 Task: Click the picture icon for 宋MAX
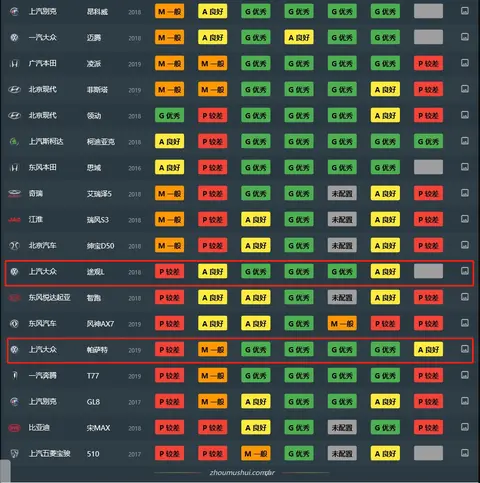(x=465, y=427)
